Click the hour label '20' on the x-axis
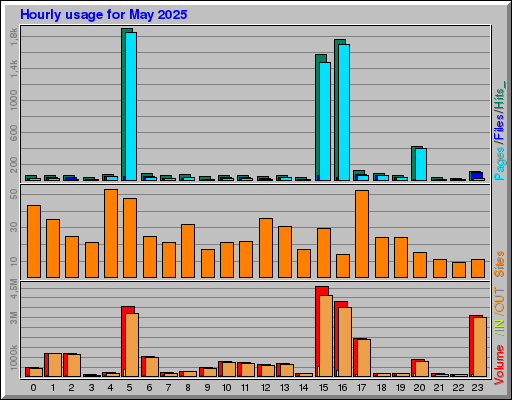 tap(419, 388)
